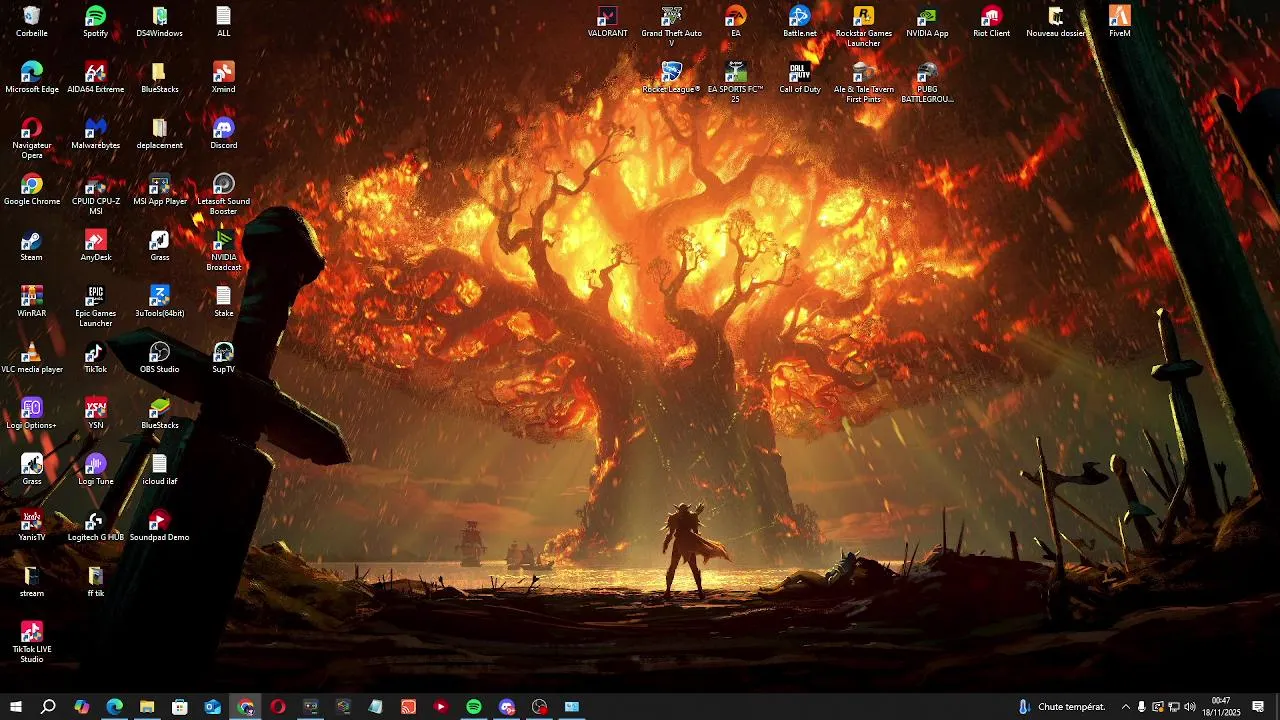Launch Epic Games Launcher icon

96,307
